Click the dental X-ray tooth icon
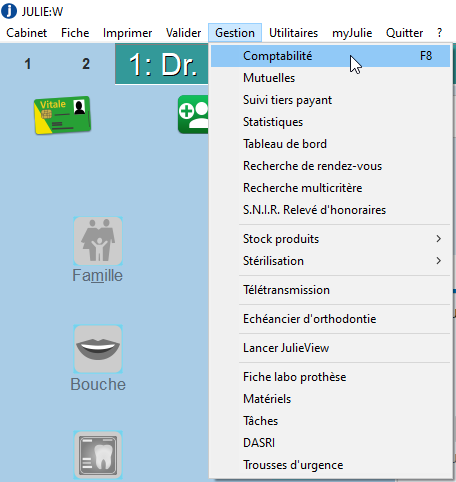456x482 pixels. 98,455
